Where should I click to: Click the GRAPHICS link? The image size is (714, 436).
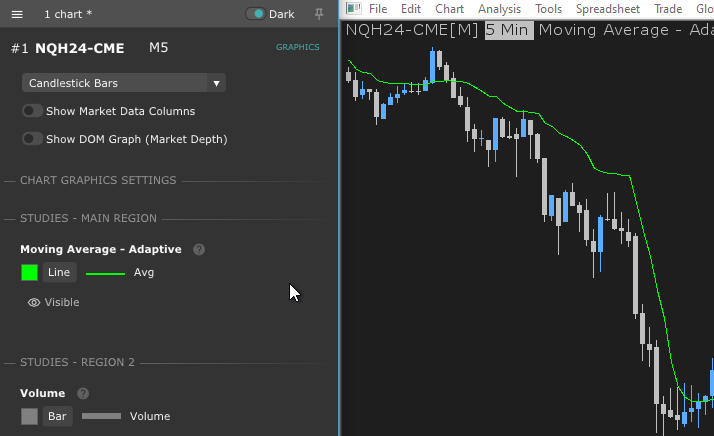297,47
